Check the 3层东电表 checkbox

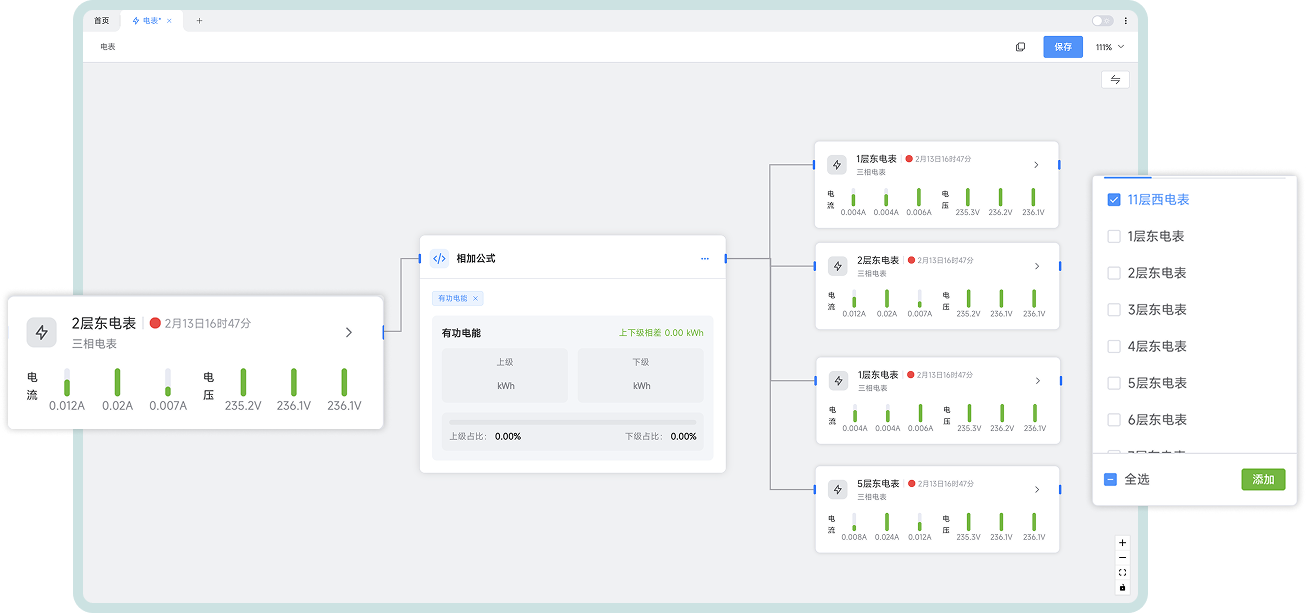[1114, 310]
